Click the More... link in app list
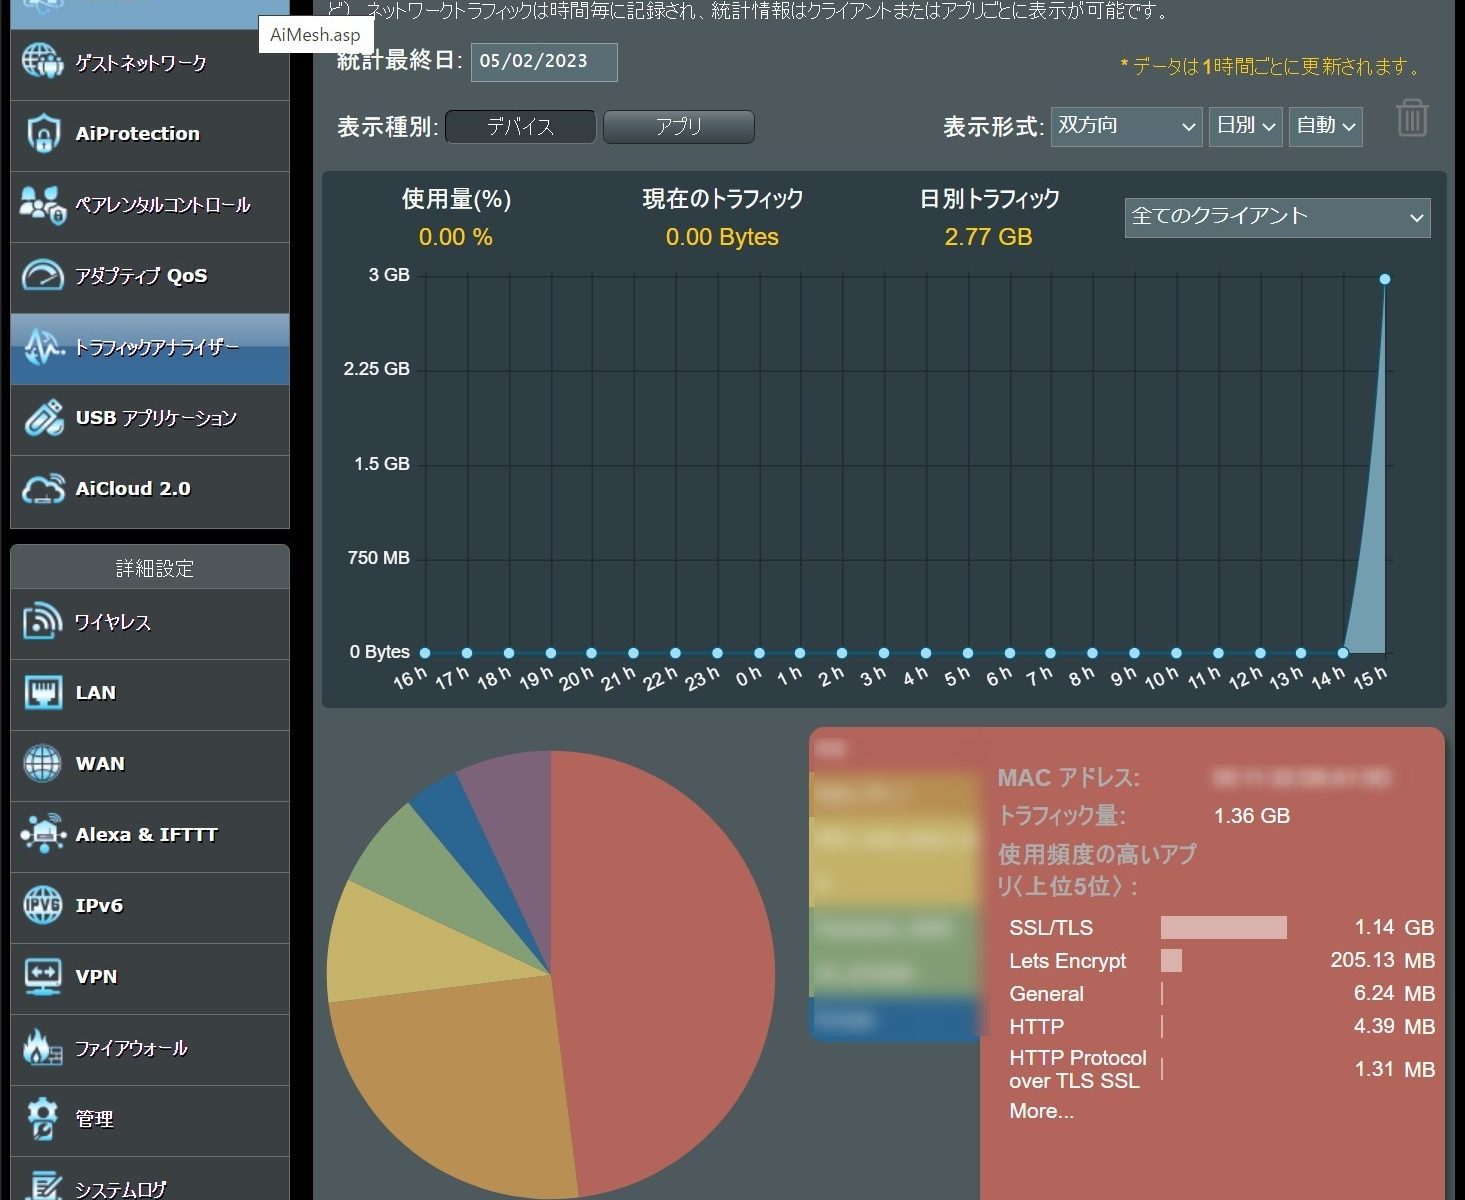Viewport: 1465px width, 1200px height. [x=1041, y=1112]
